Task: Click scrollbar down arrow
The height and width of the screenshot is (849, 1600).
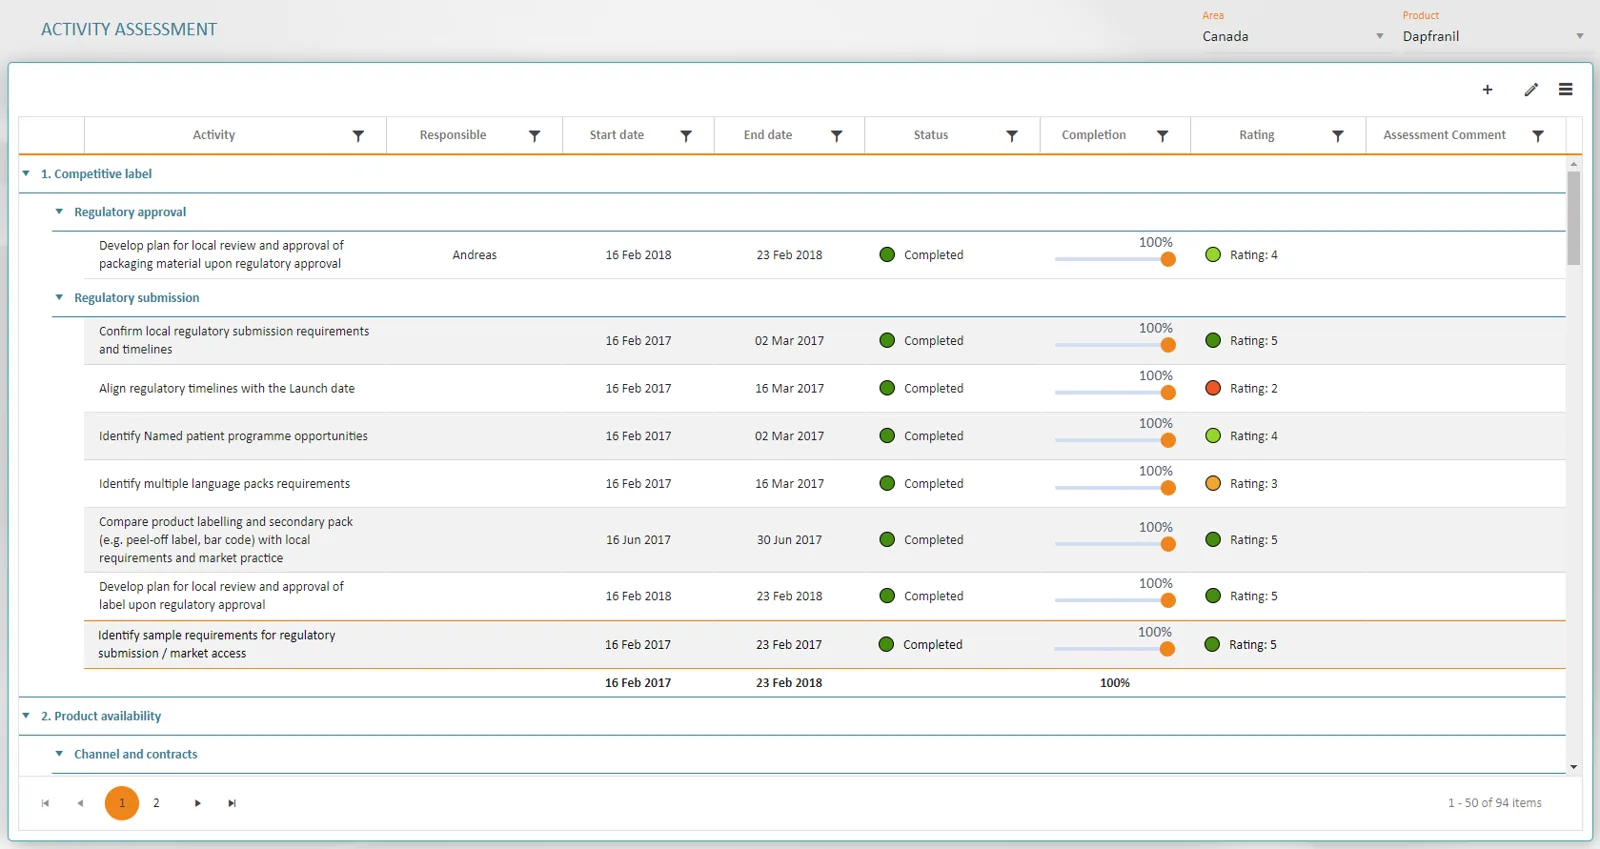Action: tap(1574, 767)
